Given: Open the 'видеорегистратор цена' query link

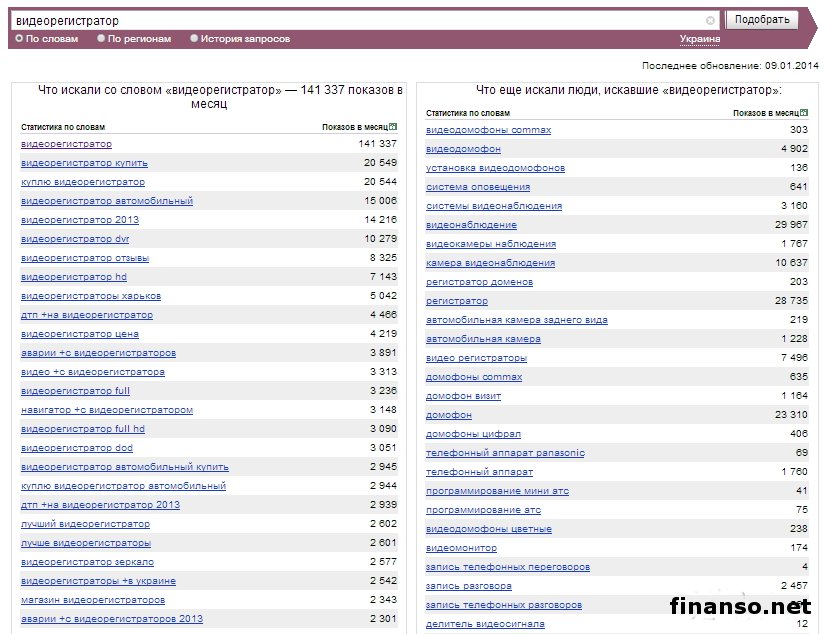Looking at the screenshot, I should coord(80,334).
